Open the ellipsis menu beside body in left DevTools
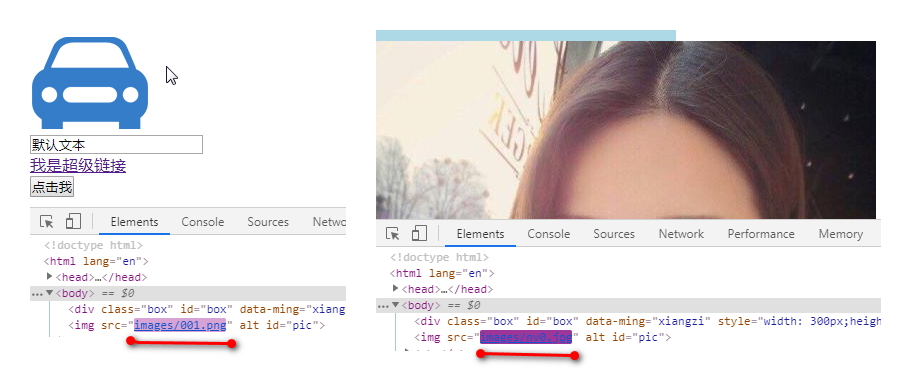The image size is (911, 381). click(x=37, y=294)
